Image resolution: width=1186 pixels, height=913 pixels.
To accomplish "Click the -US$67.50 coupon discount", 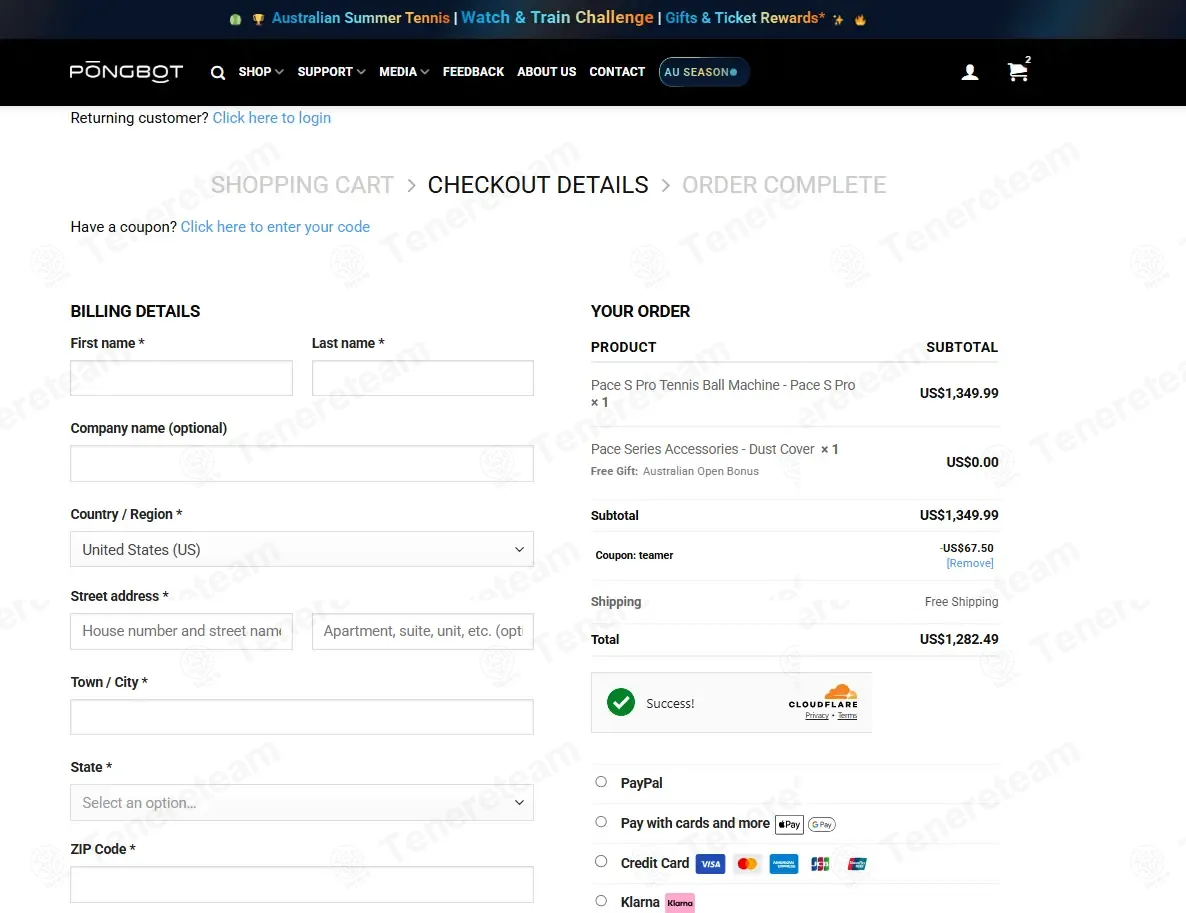I will 967,548.
